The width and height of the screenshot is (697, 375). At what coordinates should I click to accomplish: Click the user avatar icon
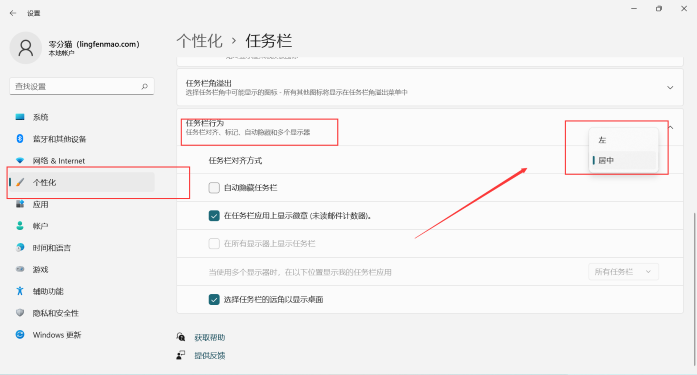pos(26,48)
